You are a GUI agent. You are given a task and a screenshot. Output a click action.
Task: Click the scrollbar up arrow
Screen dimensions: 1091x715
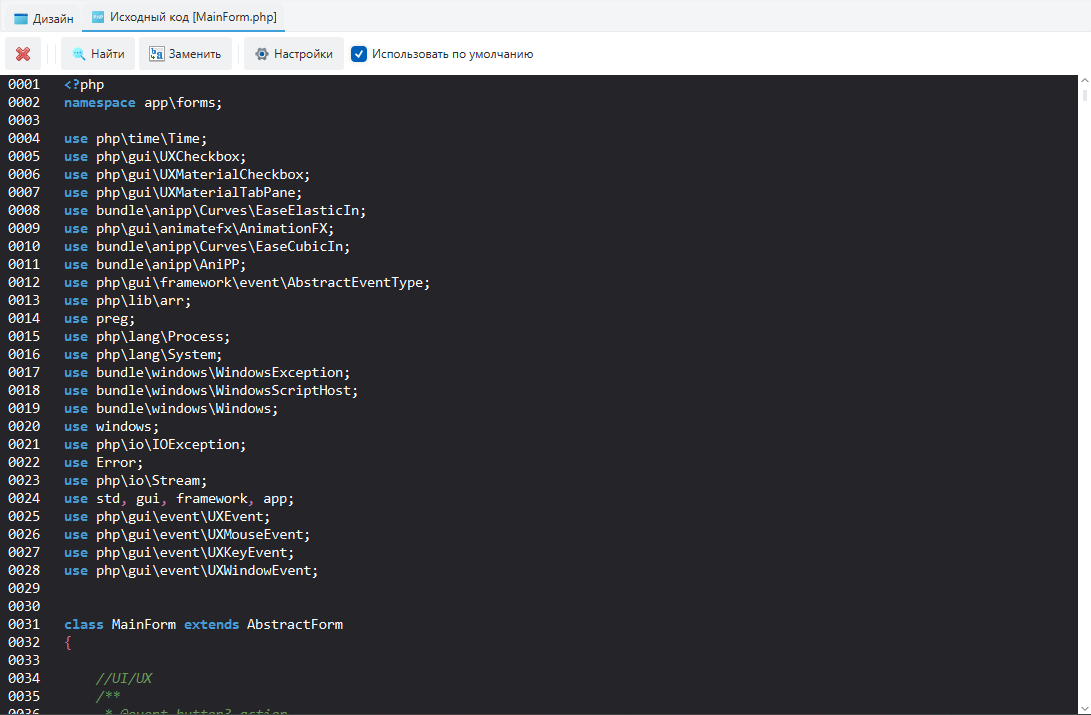click(1083, 82)
